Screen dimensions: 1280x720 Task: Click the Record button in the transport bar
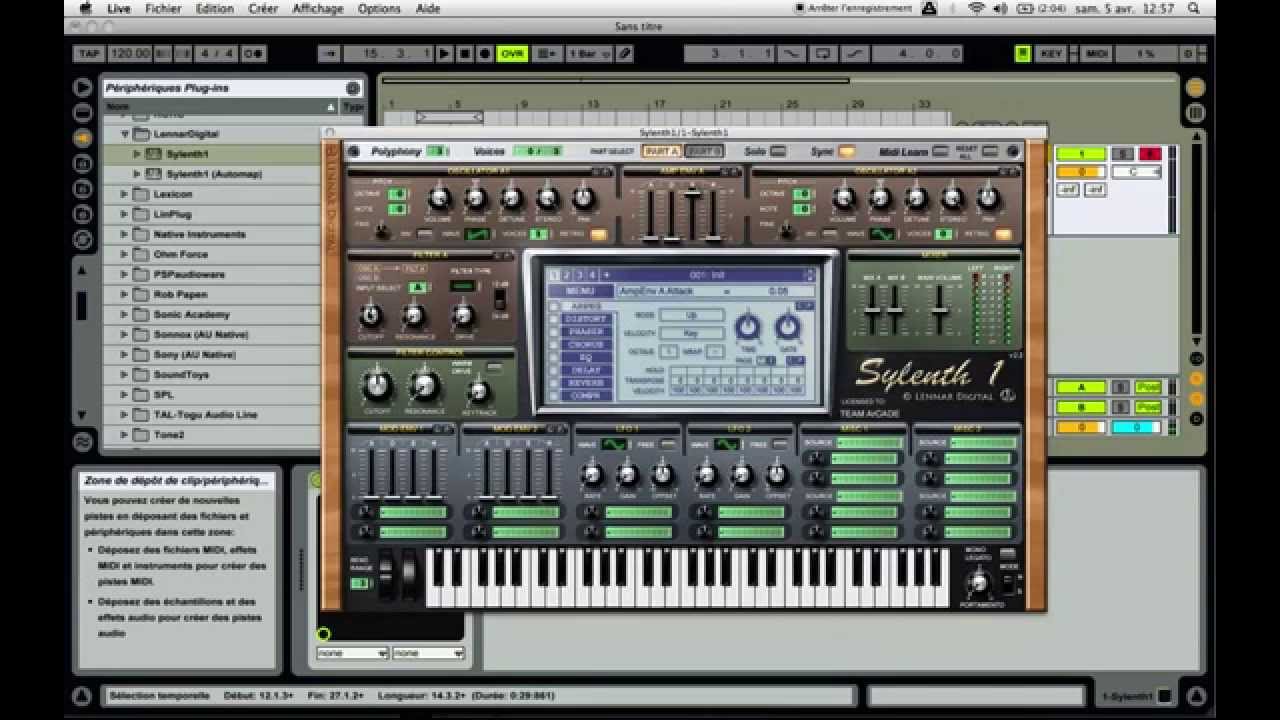pyautogui.click(x=485, y=53)
